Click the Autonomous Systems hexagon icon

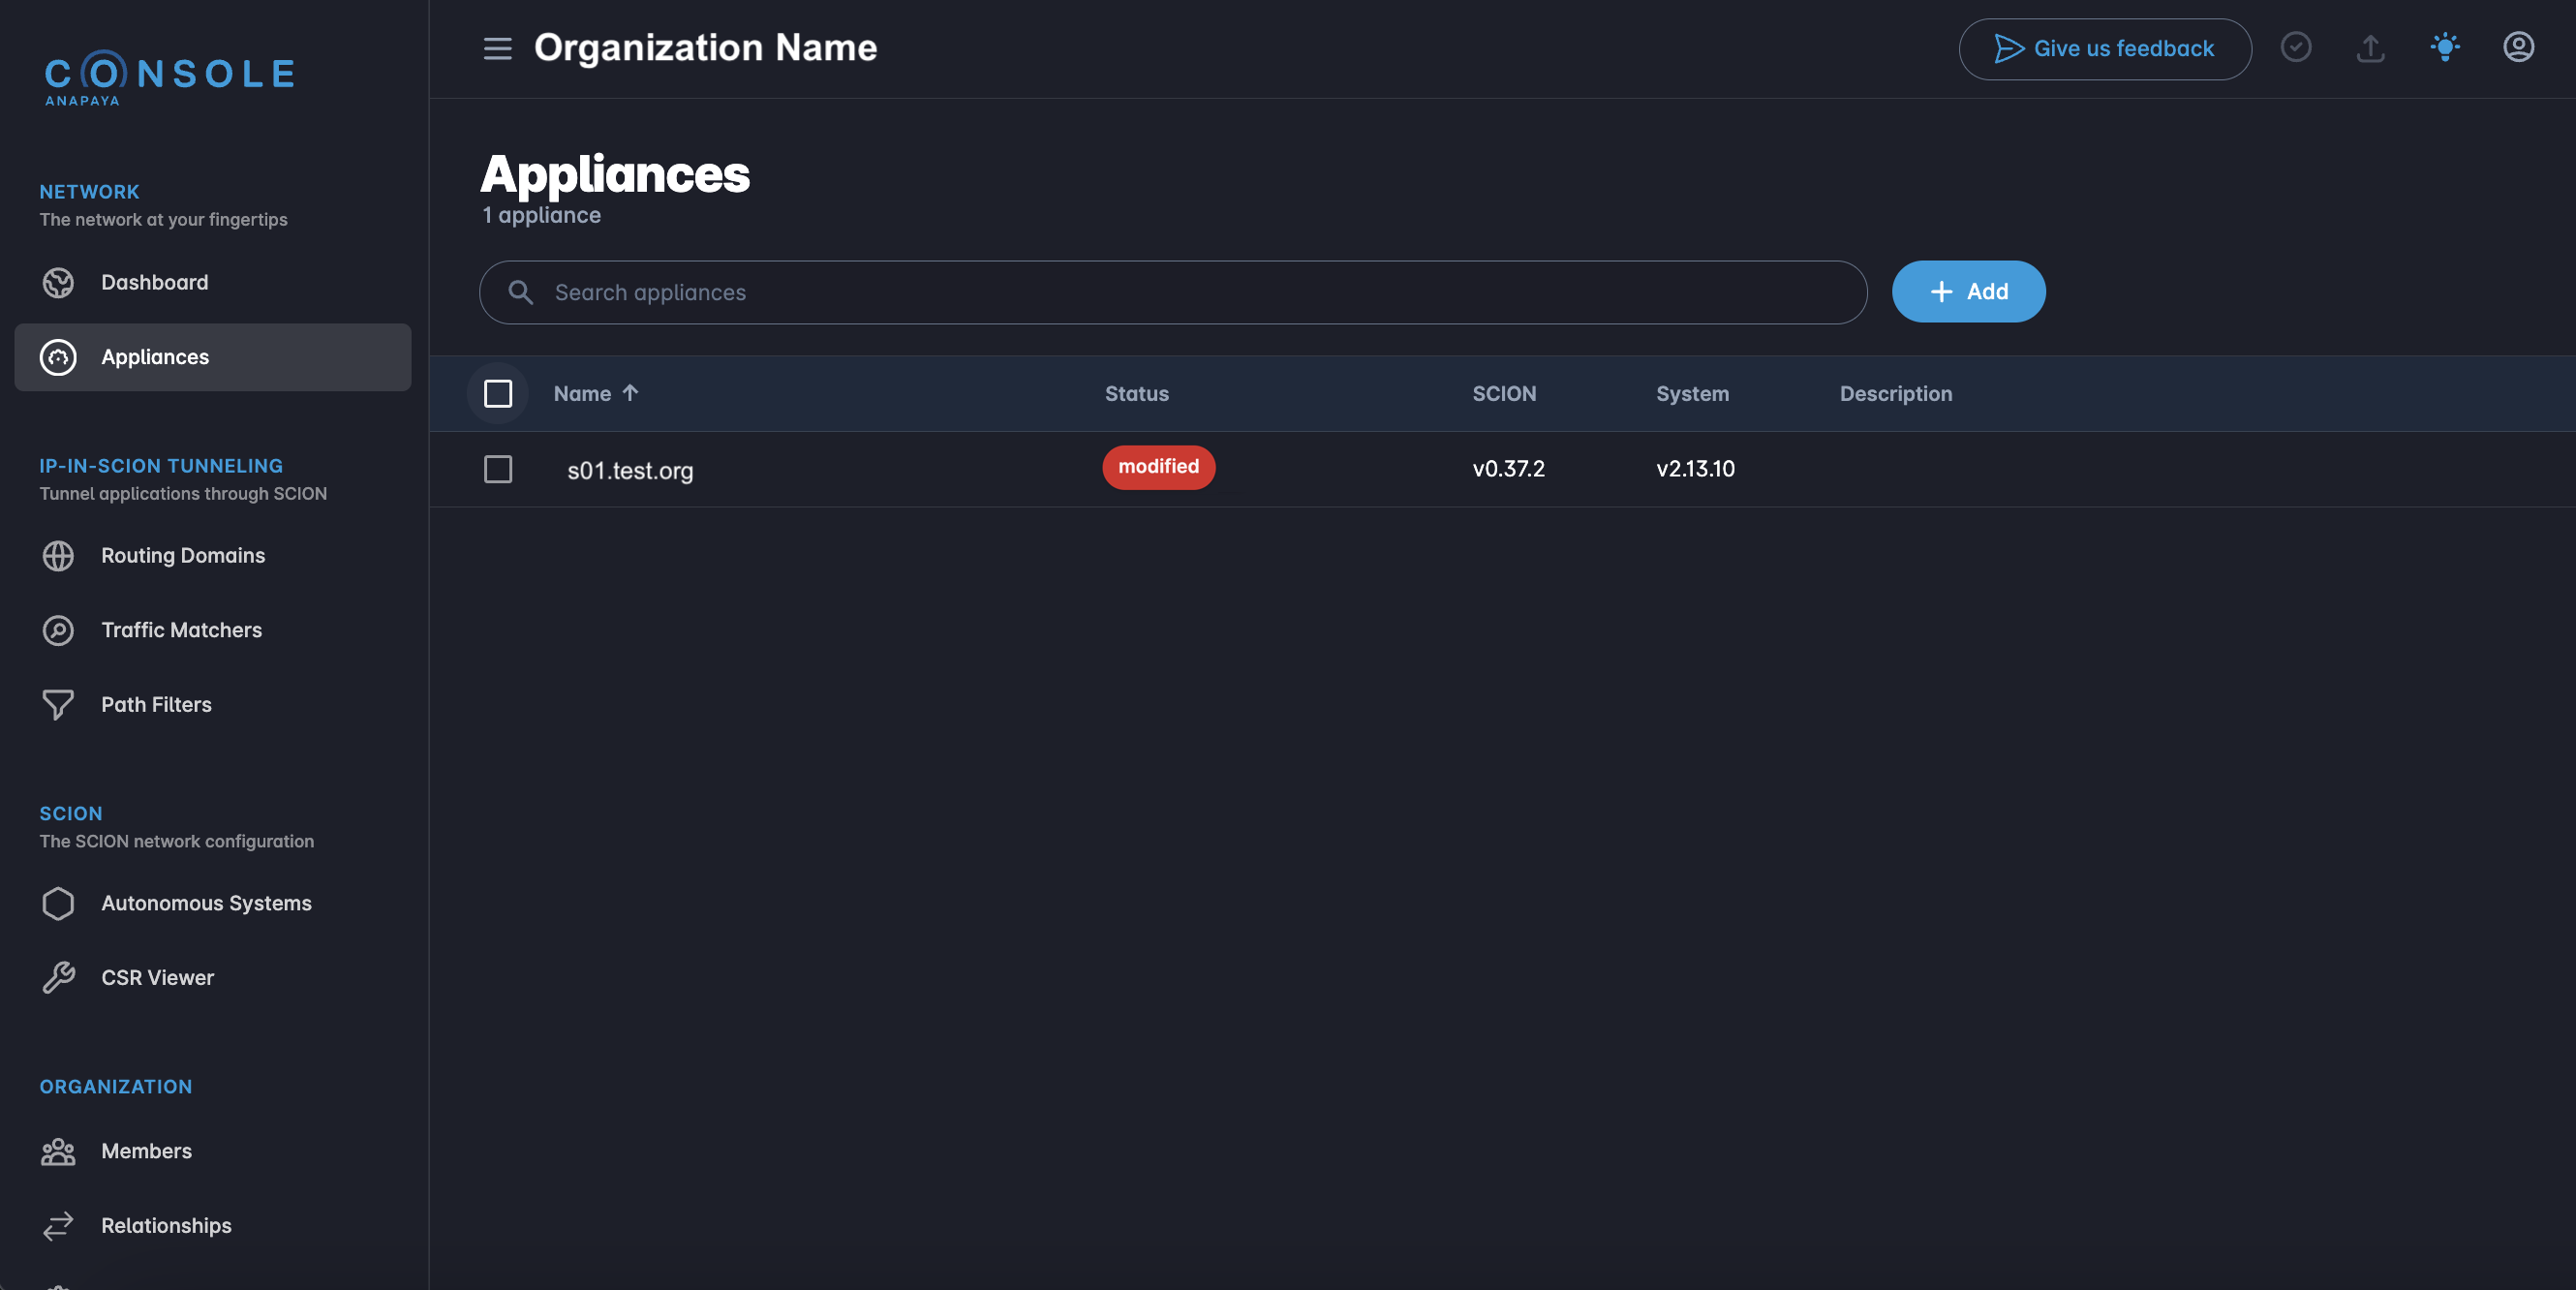(x=58, y=903)
